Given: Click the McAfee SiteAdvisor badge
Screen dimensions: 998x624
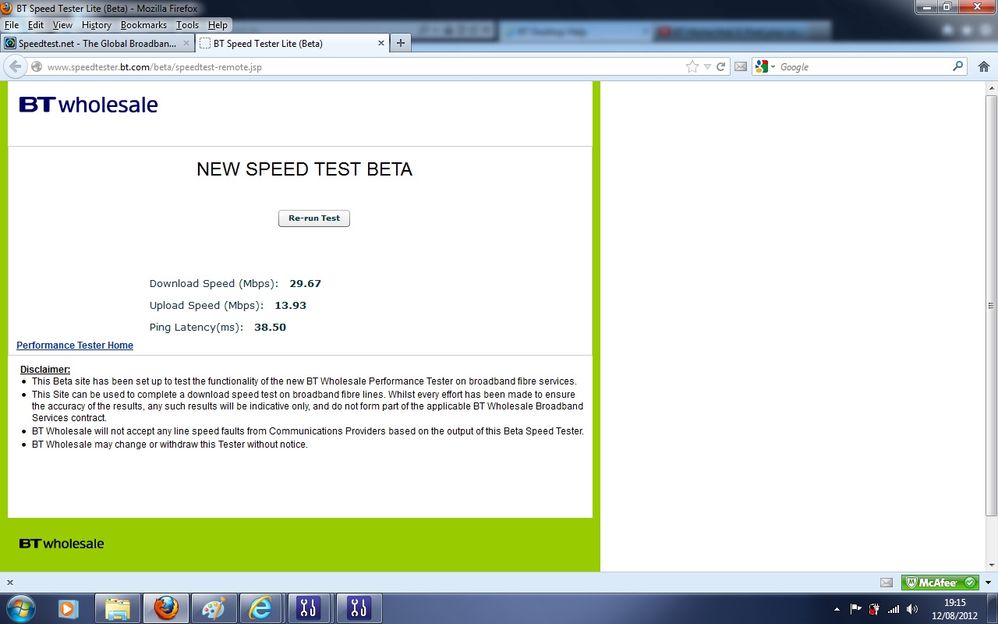Looking at the screenshot, I should (939, 582).
